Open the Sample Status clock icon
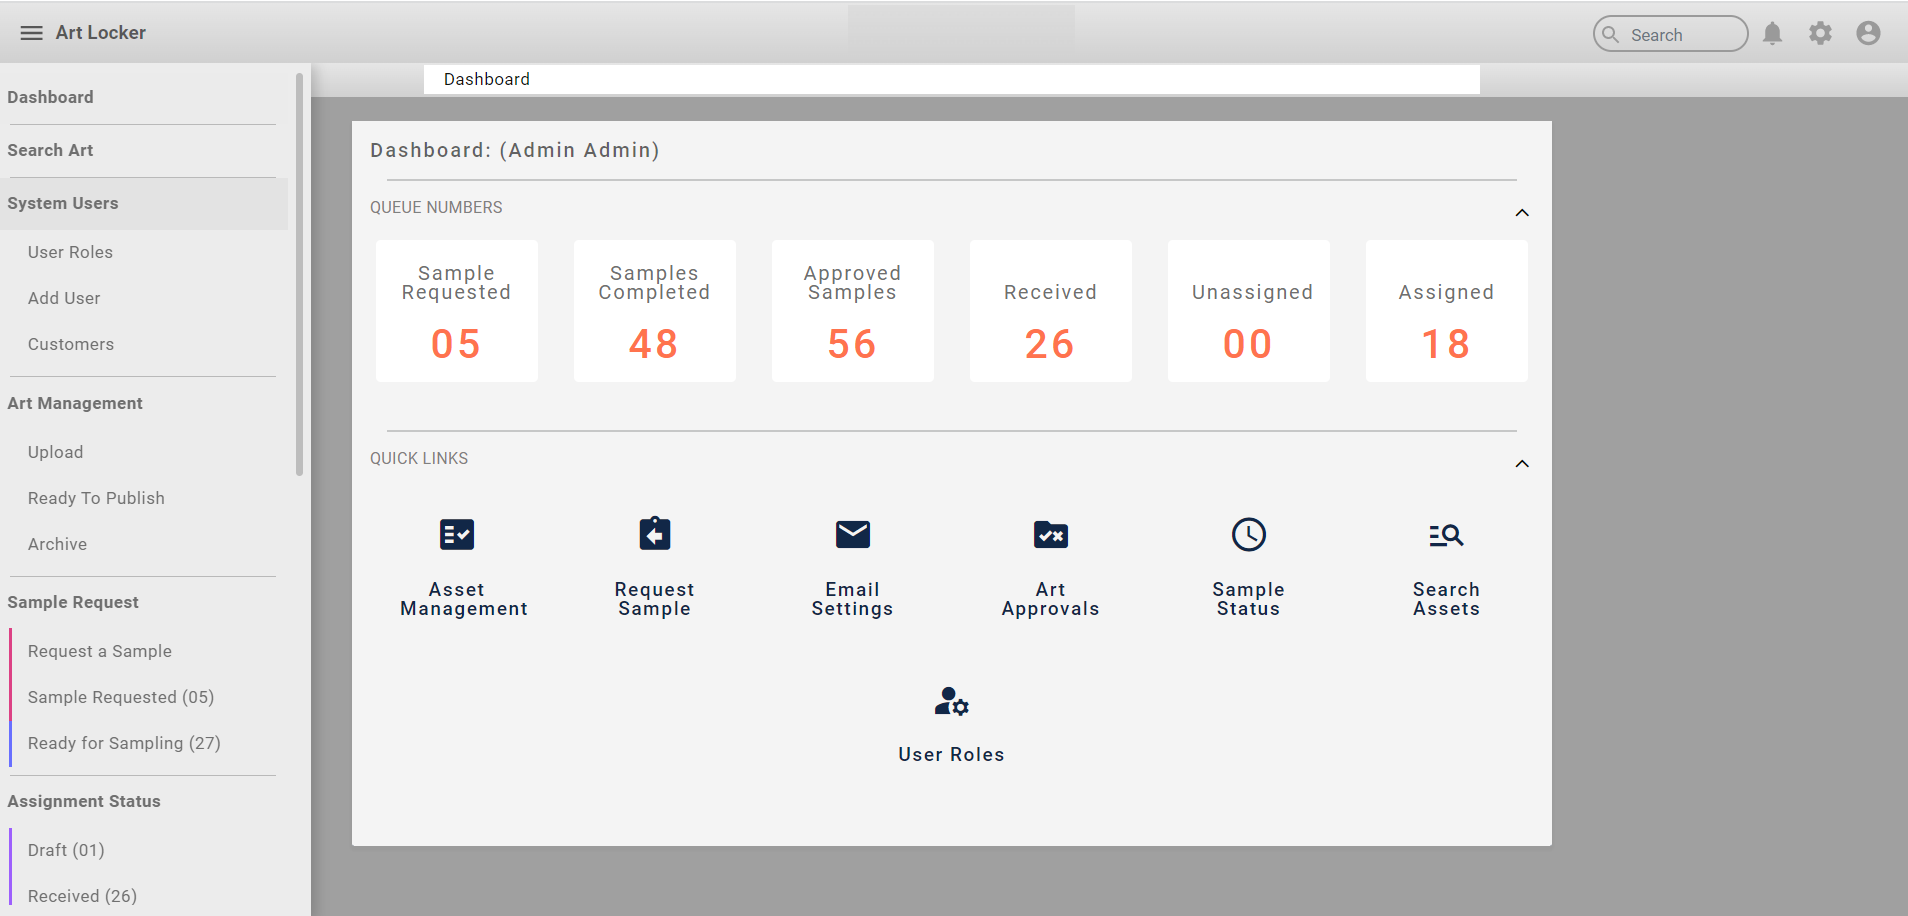This screenshot has height=916, width=1908. coord(1248,535)
